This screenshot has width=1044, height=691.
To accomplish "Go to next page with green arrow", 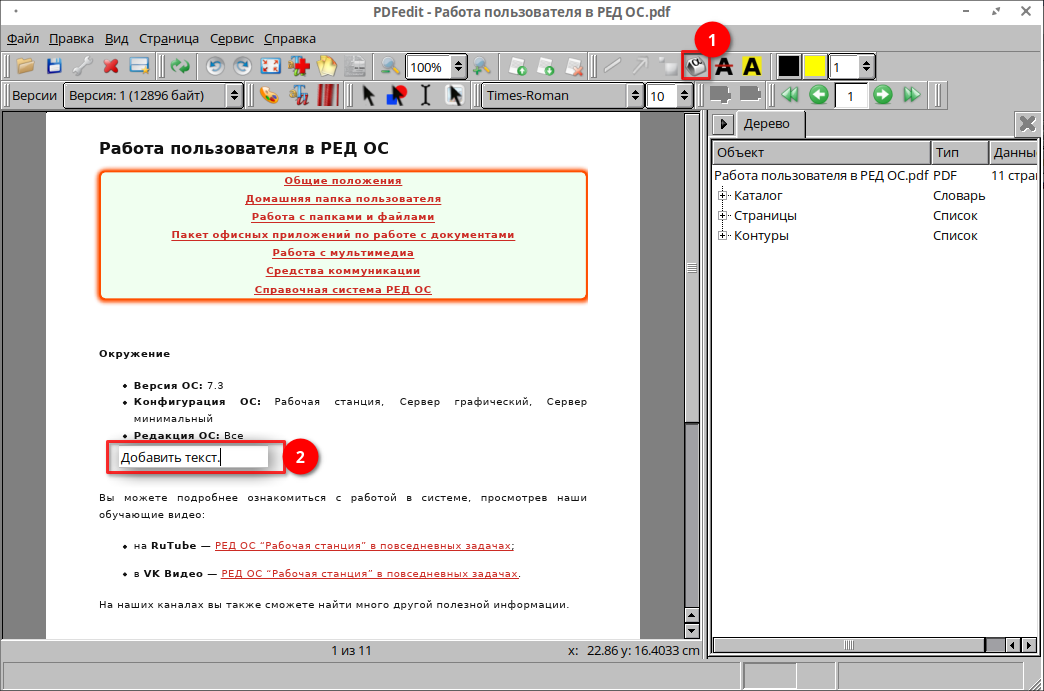I will [882, 95].
